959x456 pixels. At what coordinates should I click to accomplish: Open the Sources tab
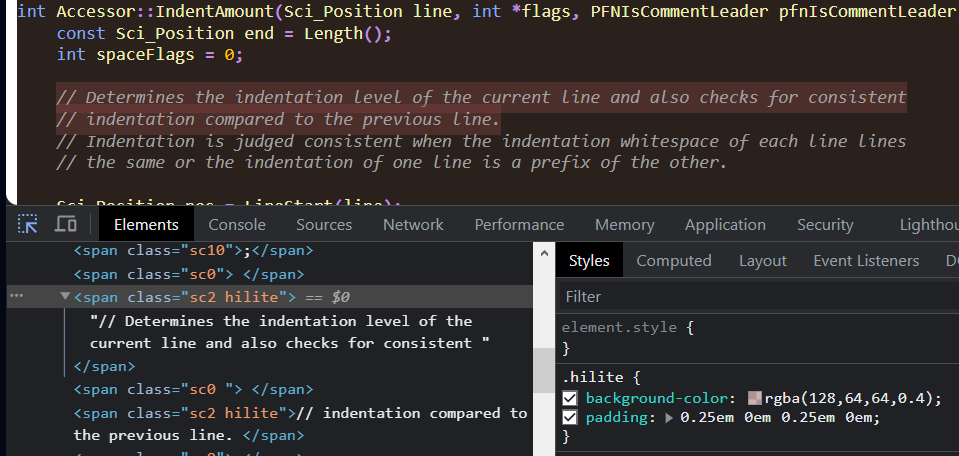(x=324, y=225)
